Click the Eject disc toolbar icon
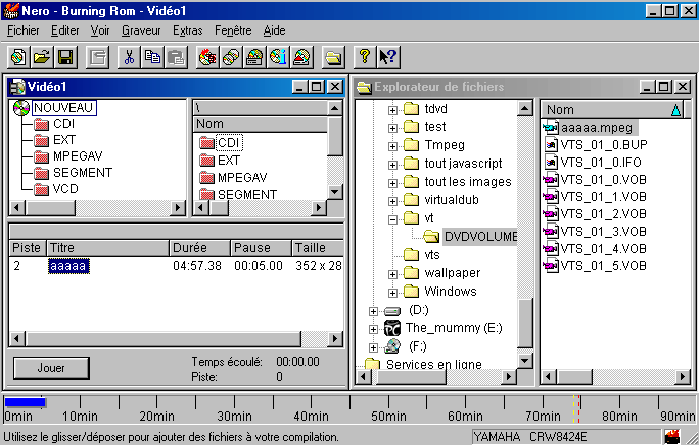 point(302,57)
